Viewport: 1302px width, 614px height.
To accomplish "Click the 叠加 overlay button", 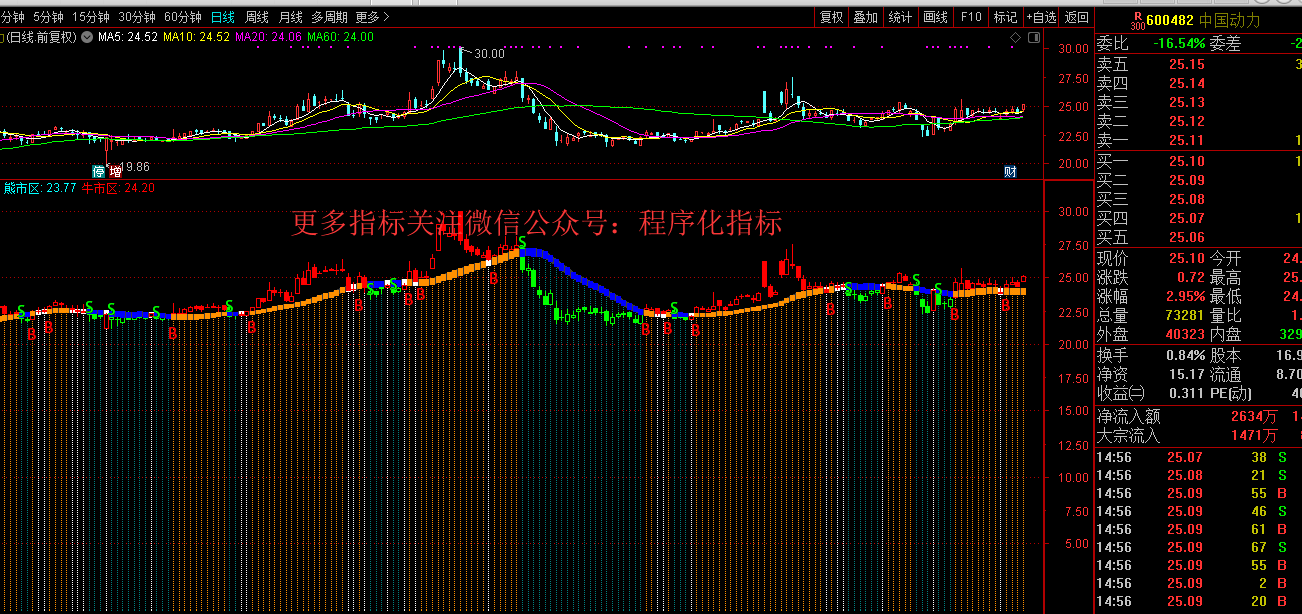I will coord(865,17).
